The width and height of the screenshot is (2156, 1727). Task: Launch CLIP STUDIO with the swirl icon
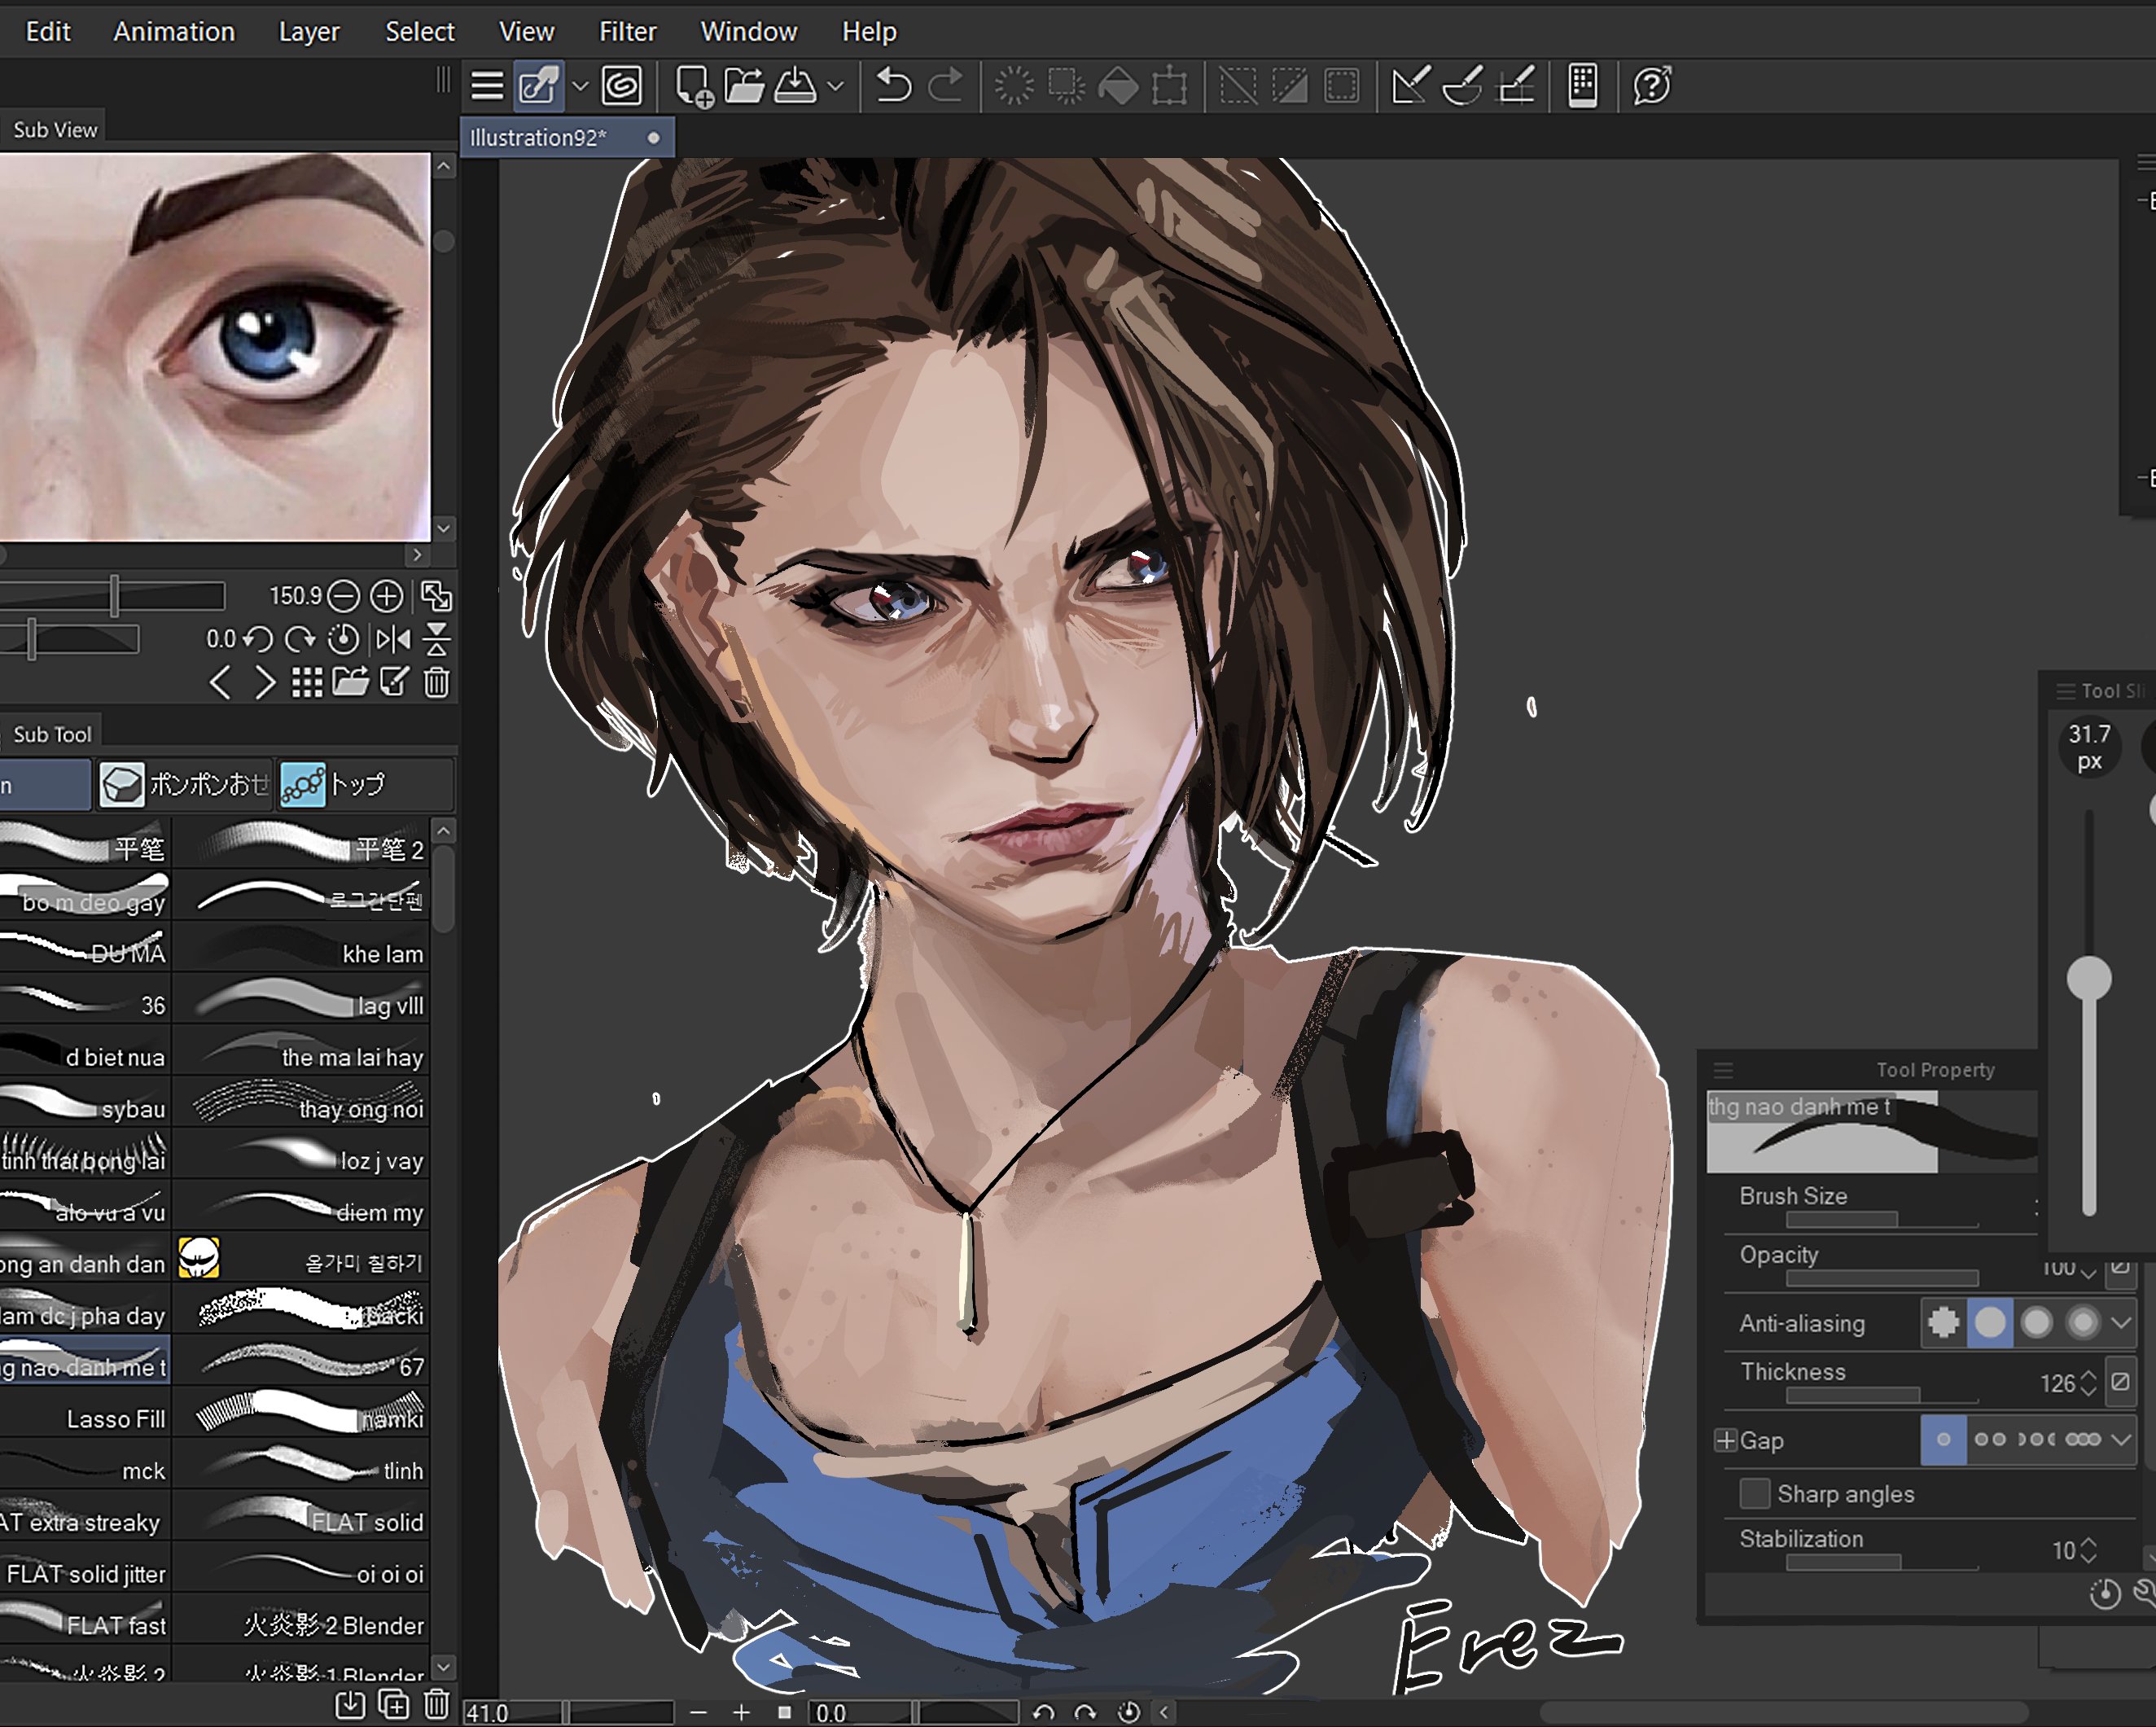pos(621,86)
